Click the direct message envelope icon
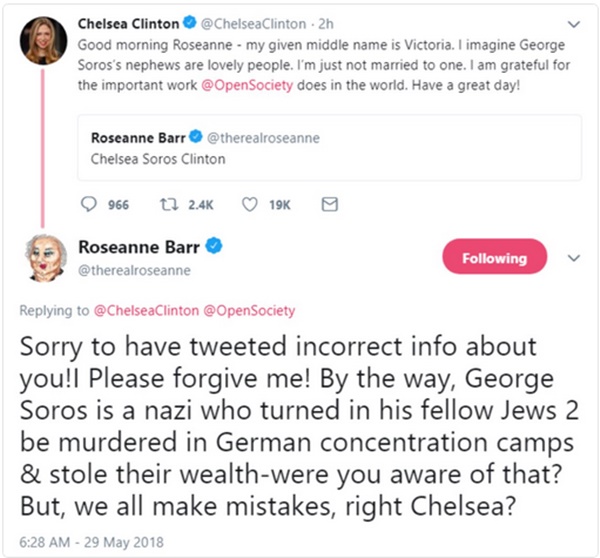The width and height of the screenshot is (600, 558). pos(329,204)
